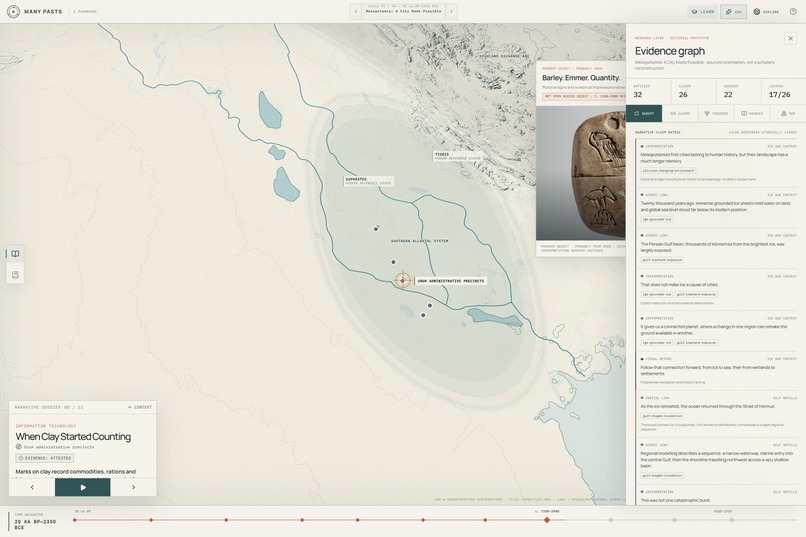Click the Evidence: Attested badge
Screen dimensions: 806x537
coord(45,458)
